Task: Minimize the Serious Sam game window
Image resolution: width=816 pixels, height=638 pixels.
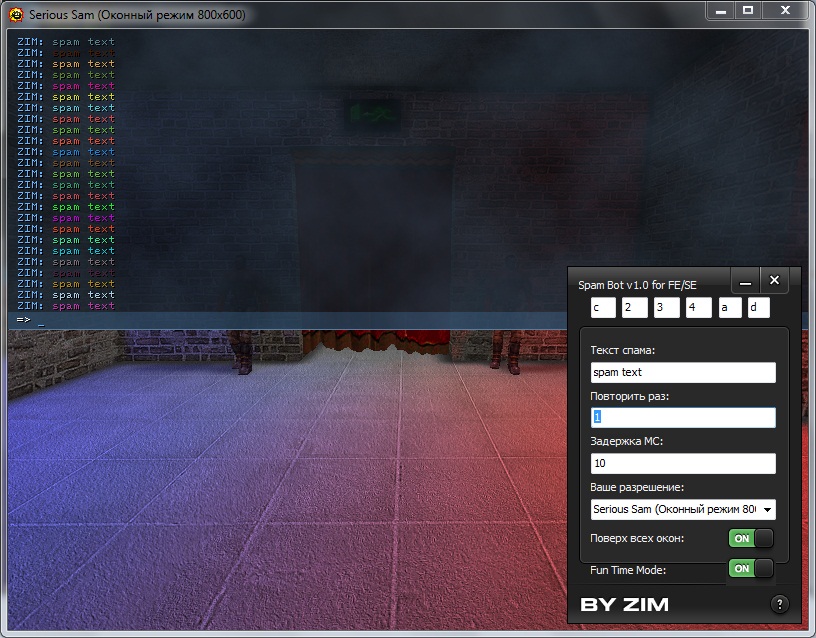Action: [x=721, y=11]
